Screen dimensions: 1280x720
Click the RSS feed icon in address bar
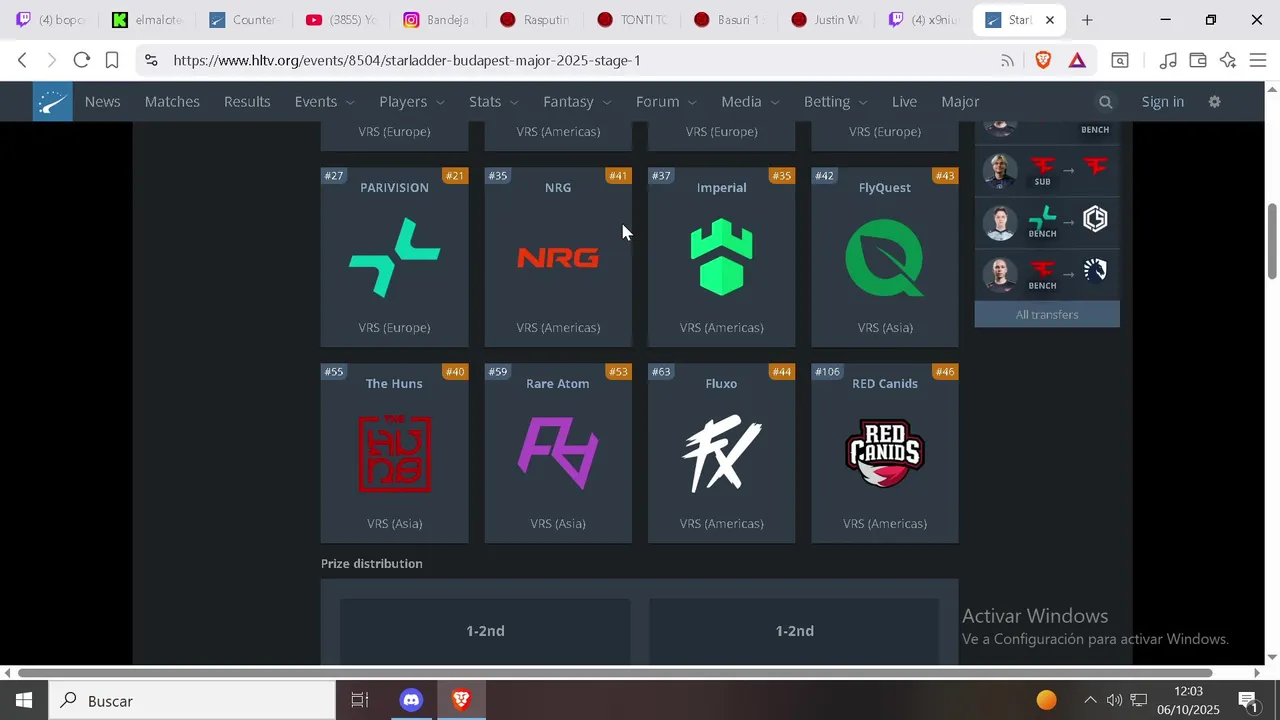pyautogui.click(x=1007, y=60)
